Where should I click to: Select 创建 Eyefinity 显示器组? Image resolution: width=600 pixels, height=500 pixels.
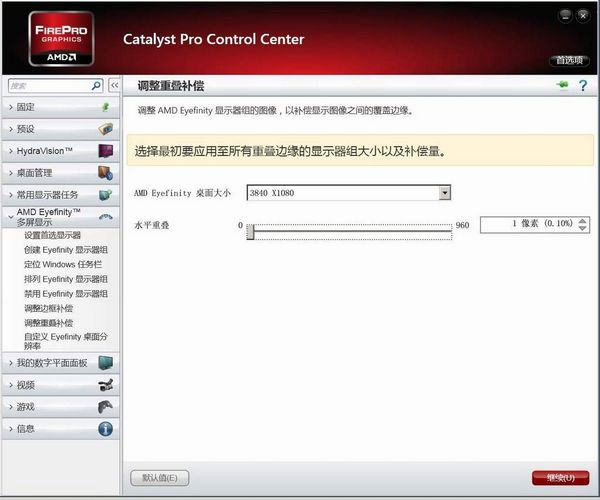pos(66,250)
